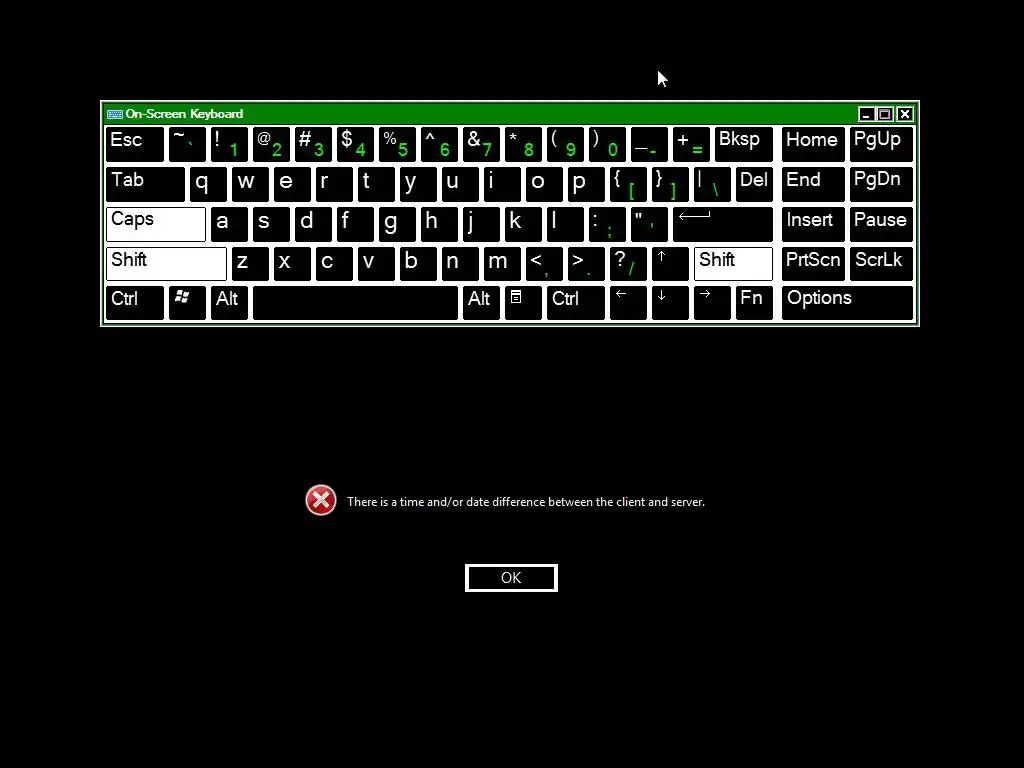Click the down arrow key
Image resolution: width=1024 pixels, height=768 pixels.
click(670, 303)
